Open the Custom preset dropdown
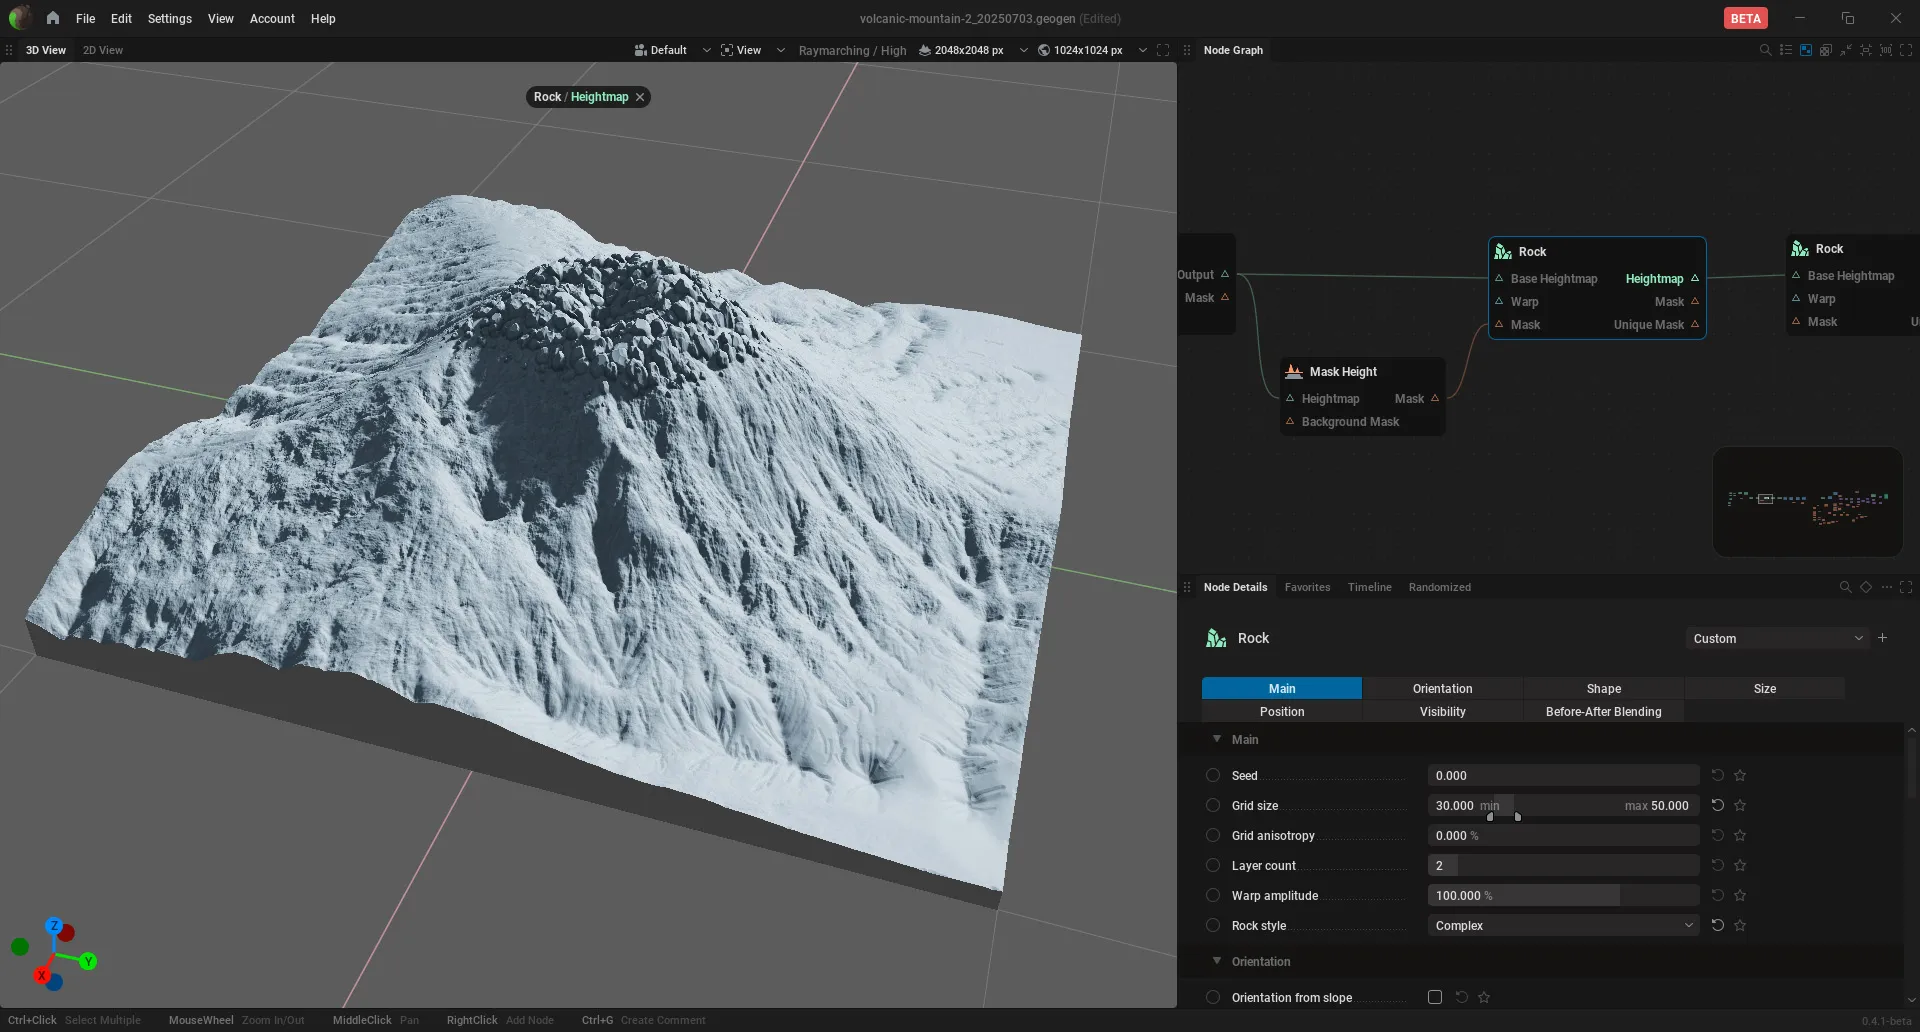The image size is (1920, 1032). [1777, 638]
